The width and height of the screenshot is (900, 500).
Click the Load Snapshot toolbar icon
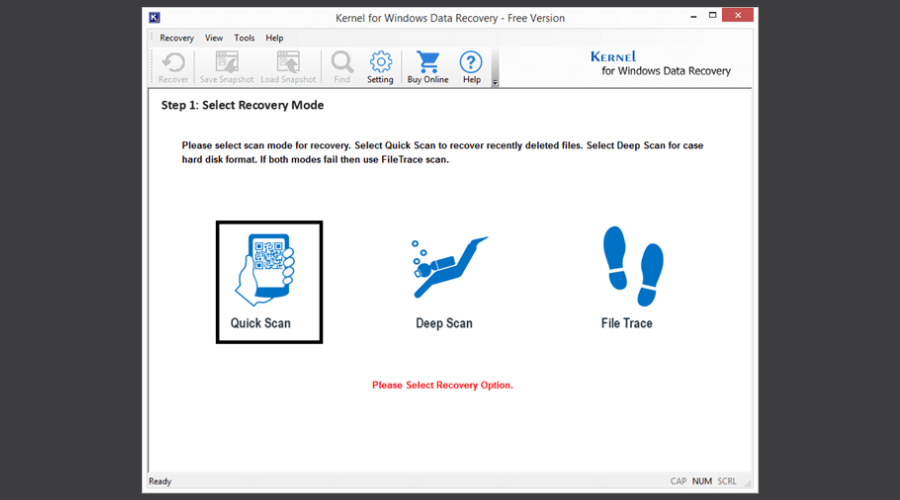point(288,62)
